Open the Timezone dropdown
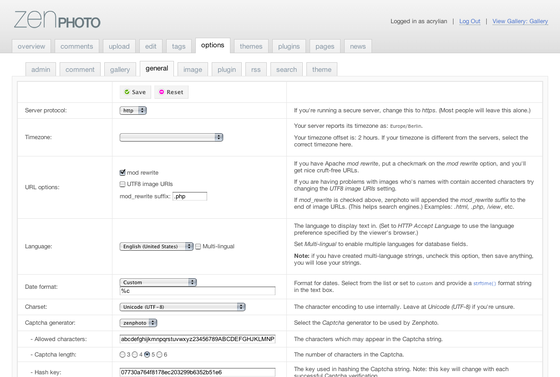This screenshot has width=560, height=377. tap(171, 137)
